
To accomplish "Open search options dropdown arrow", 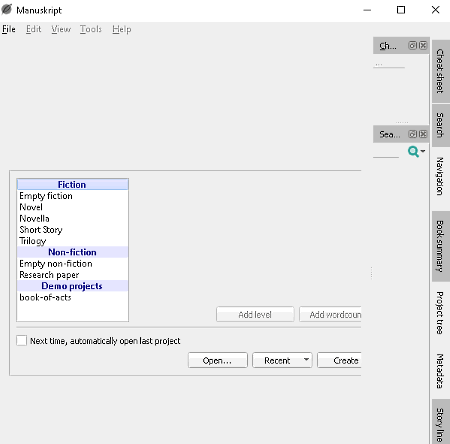I will 423,151.
